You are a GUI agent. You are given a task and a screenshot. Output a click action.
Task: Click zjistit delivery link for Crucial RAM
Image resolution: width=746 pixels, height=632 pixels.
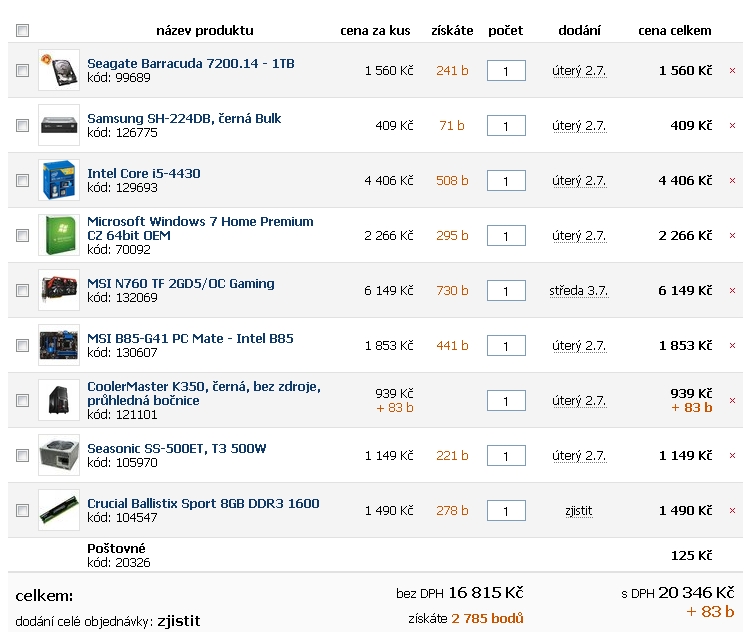(579, 511)
